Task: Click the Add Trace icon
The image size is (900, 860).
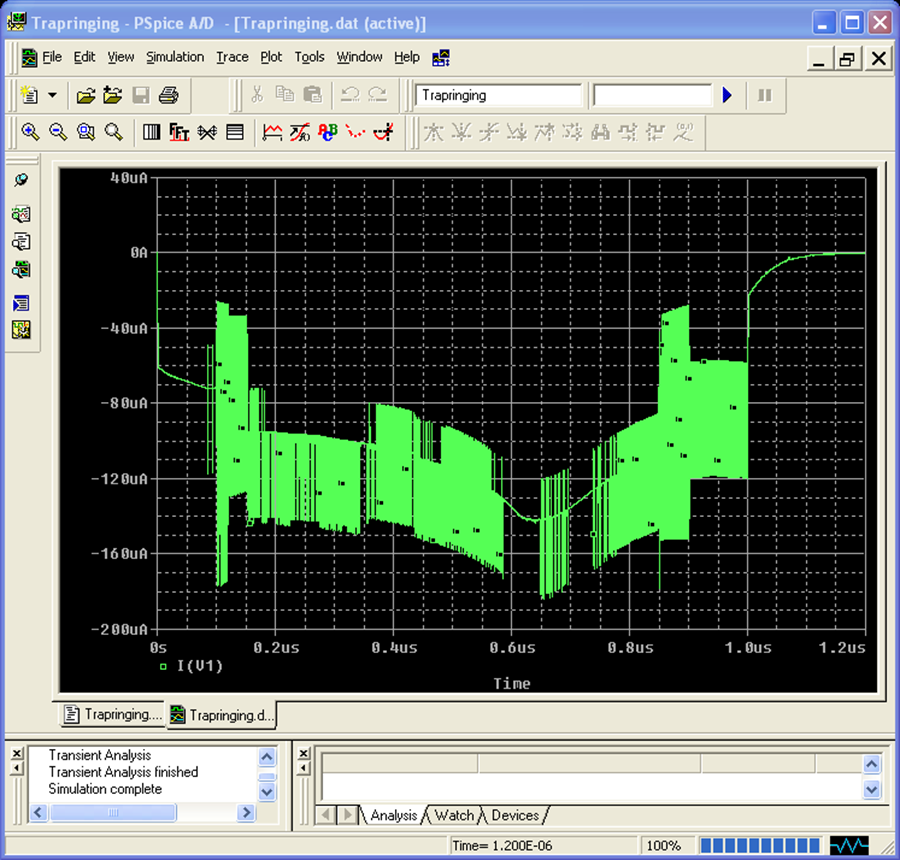Action: tap(272, 133)
